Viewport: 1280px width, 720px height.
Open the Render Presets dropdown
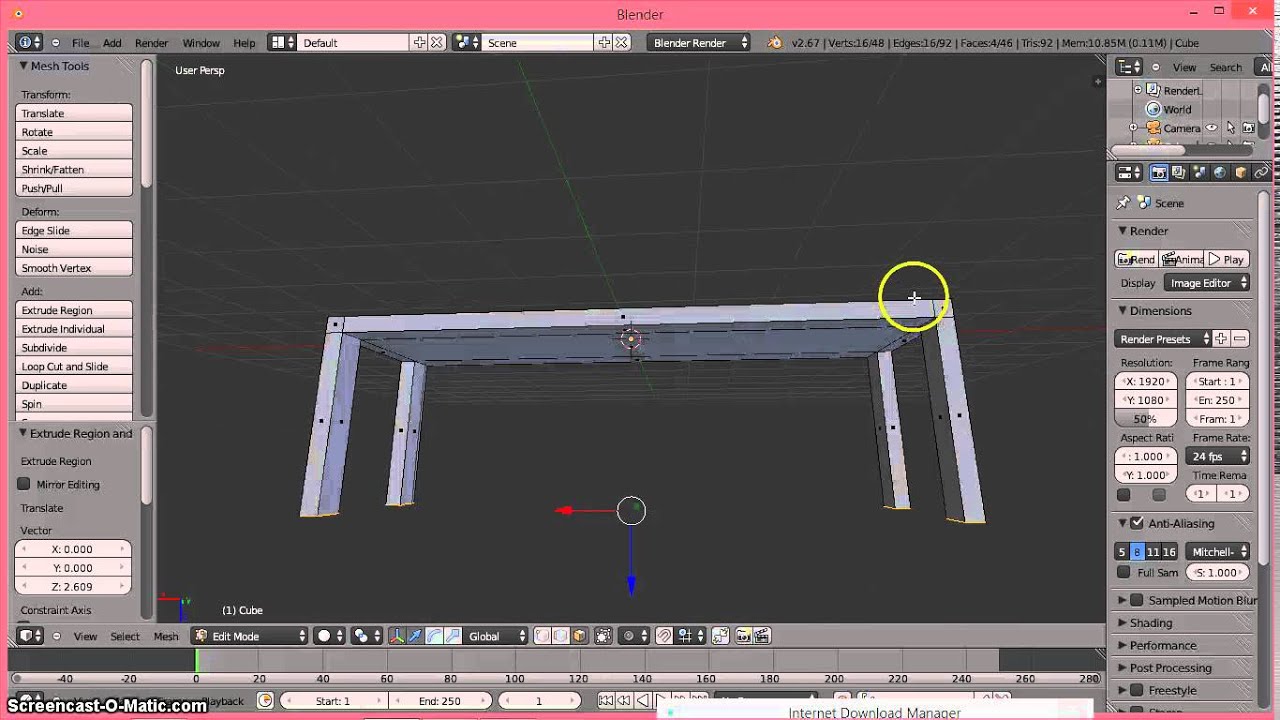point(1163,339)
